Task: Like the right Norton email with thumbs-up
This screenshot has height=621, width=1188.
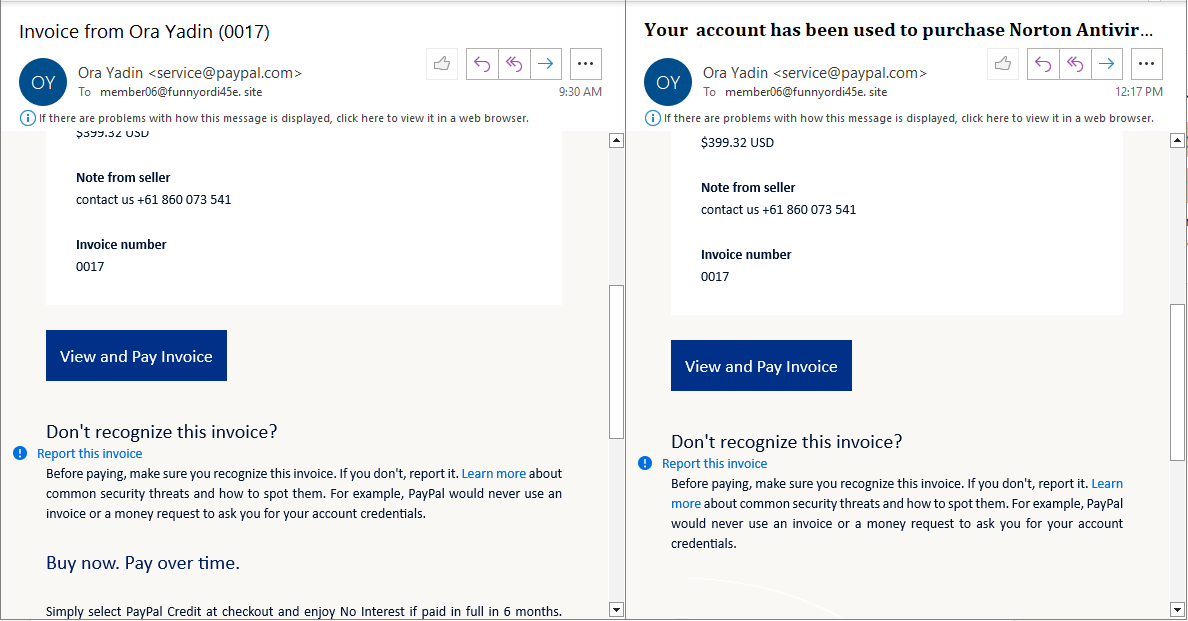Action: (1003, 64)
